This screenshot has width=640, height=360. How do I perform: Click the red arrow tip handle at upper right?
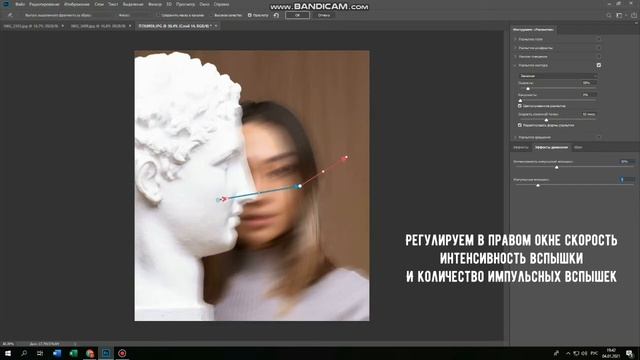[x=346, y=157]
